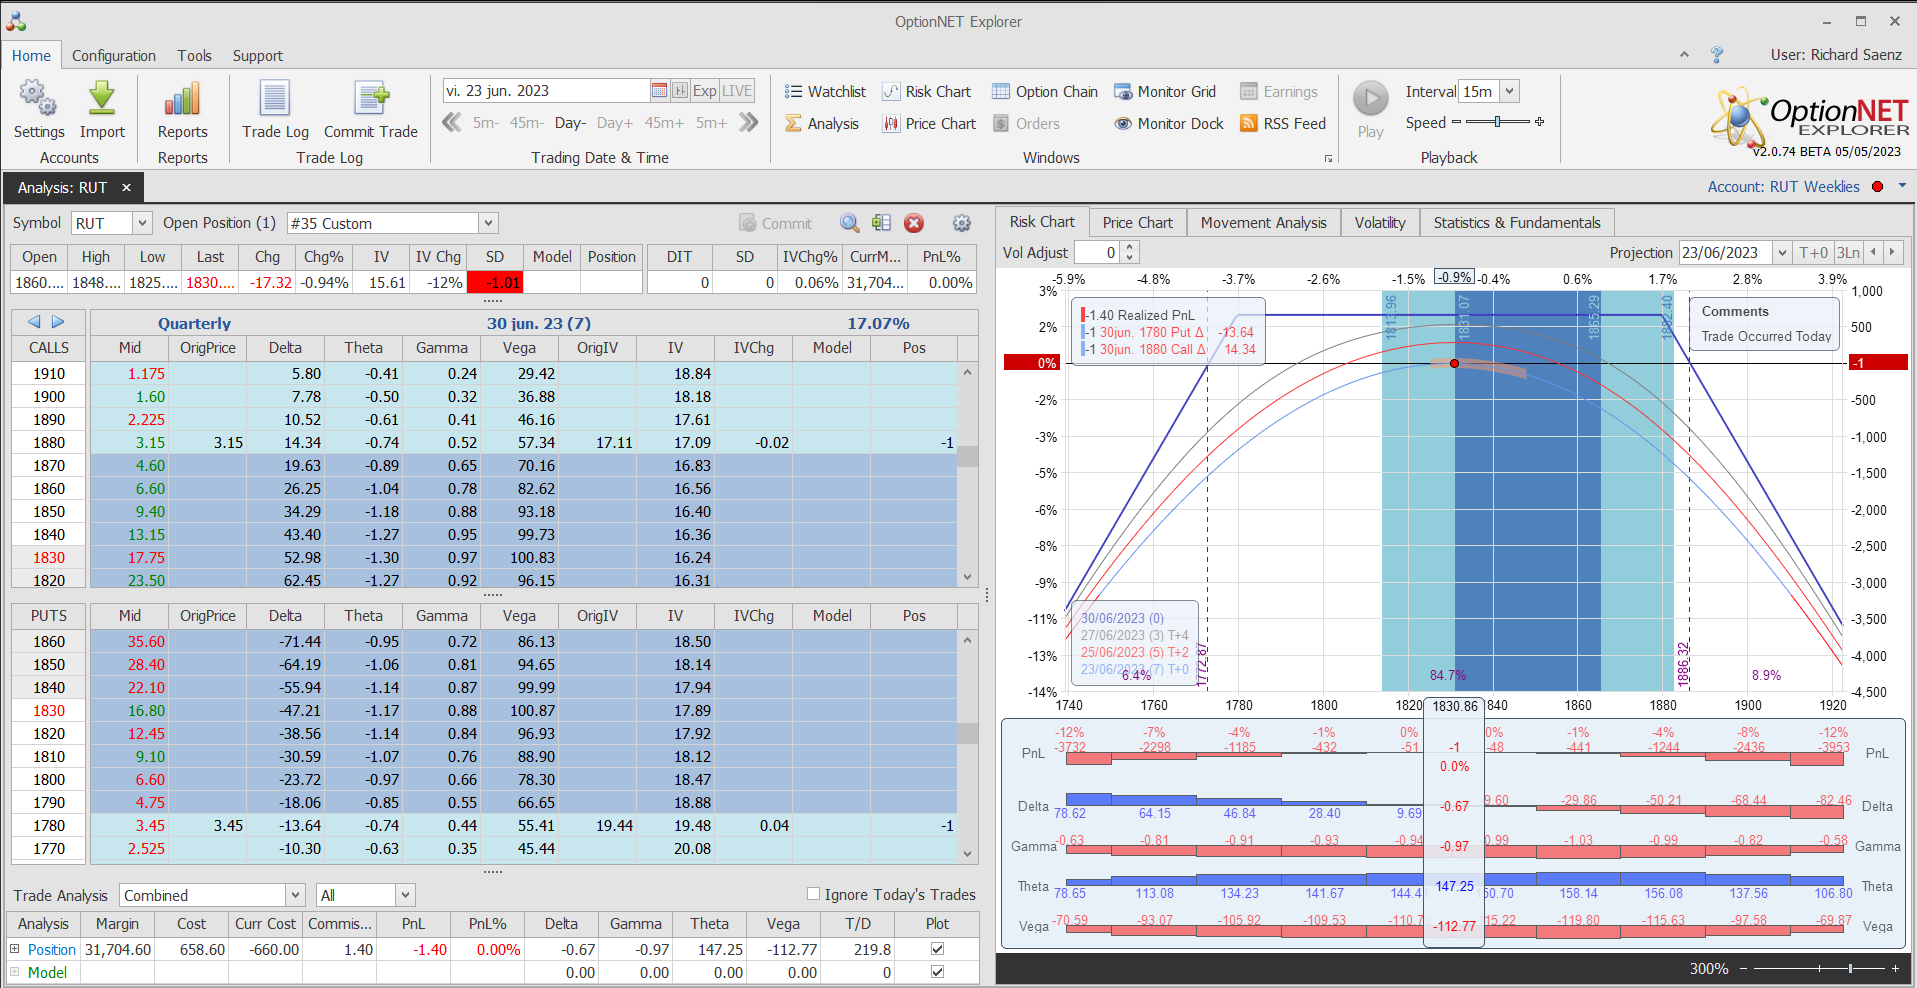Open the Watchlist window
This screenshot has height=988, width=1917.
(825, 92)
